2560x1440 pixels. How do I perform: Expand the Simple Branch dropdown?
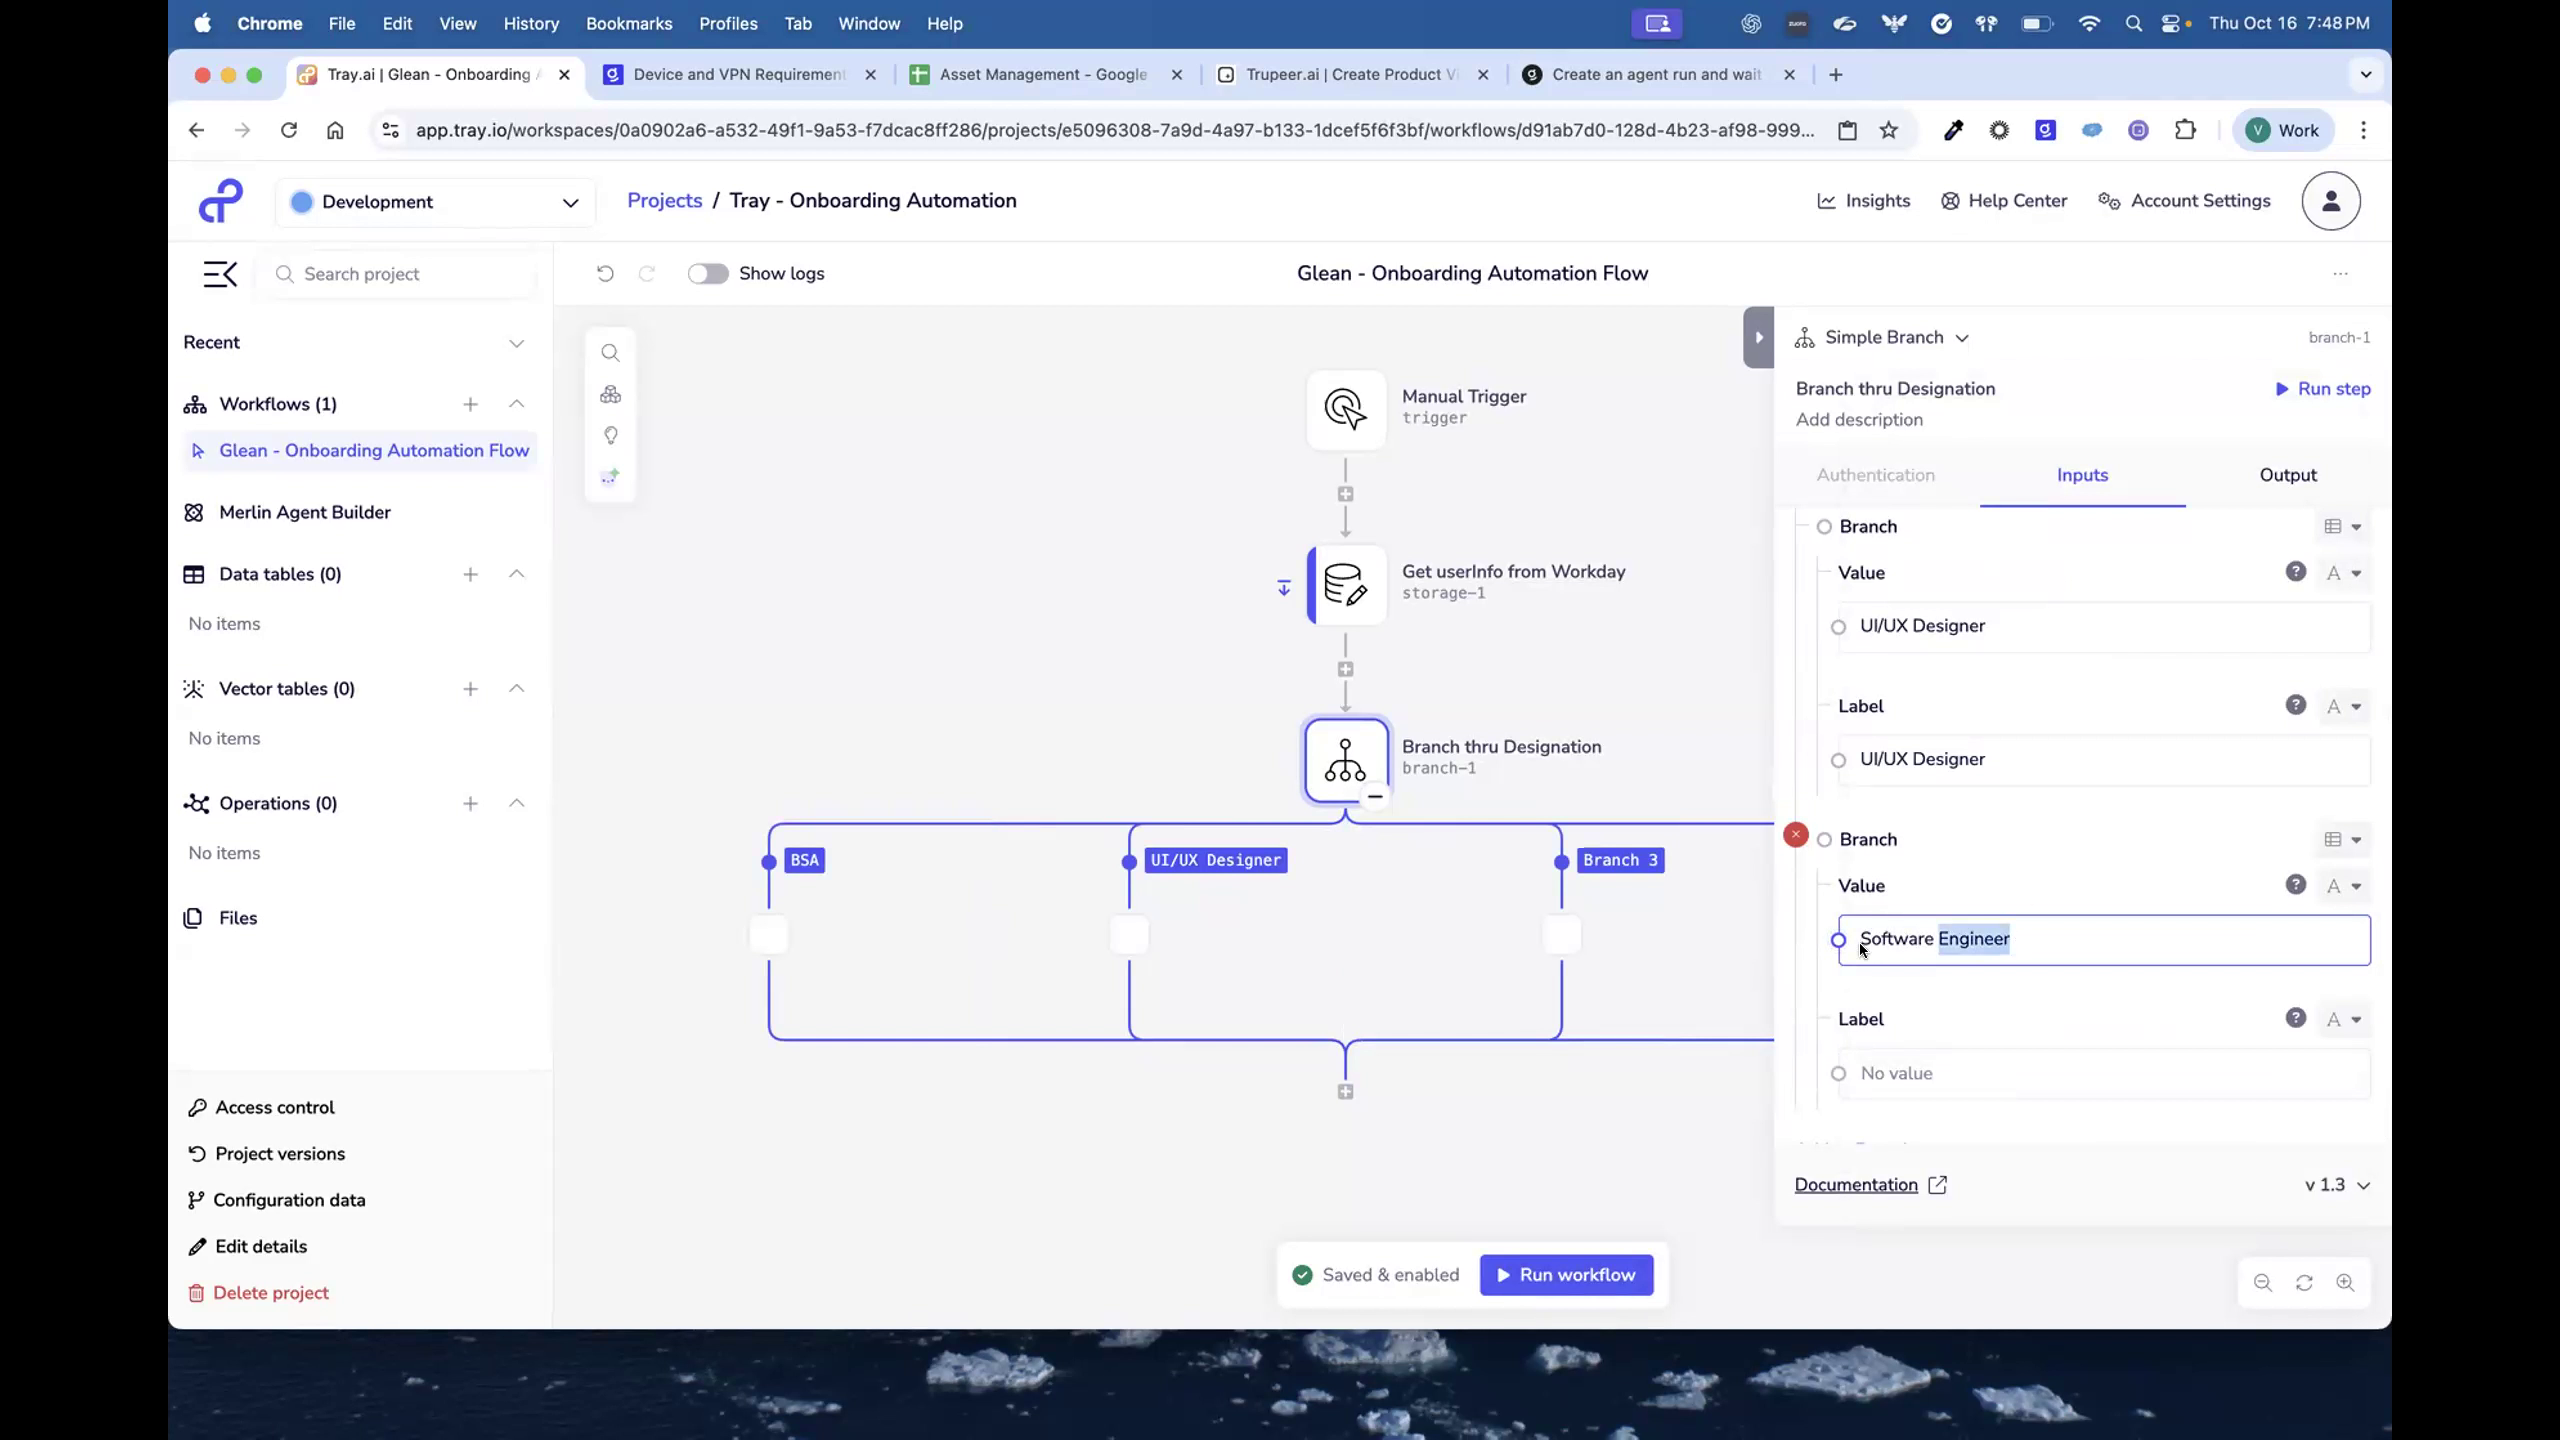pyautogui.click(x=1962, y=337)
